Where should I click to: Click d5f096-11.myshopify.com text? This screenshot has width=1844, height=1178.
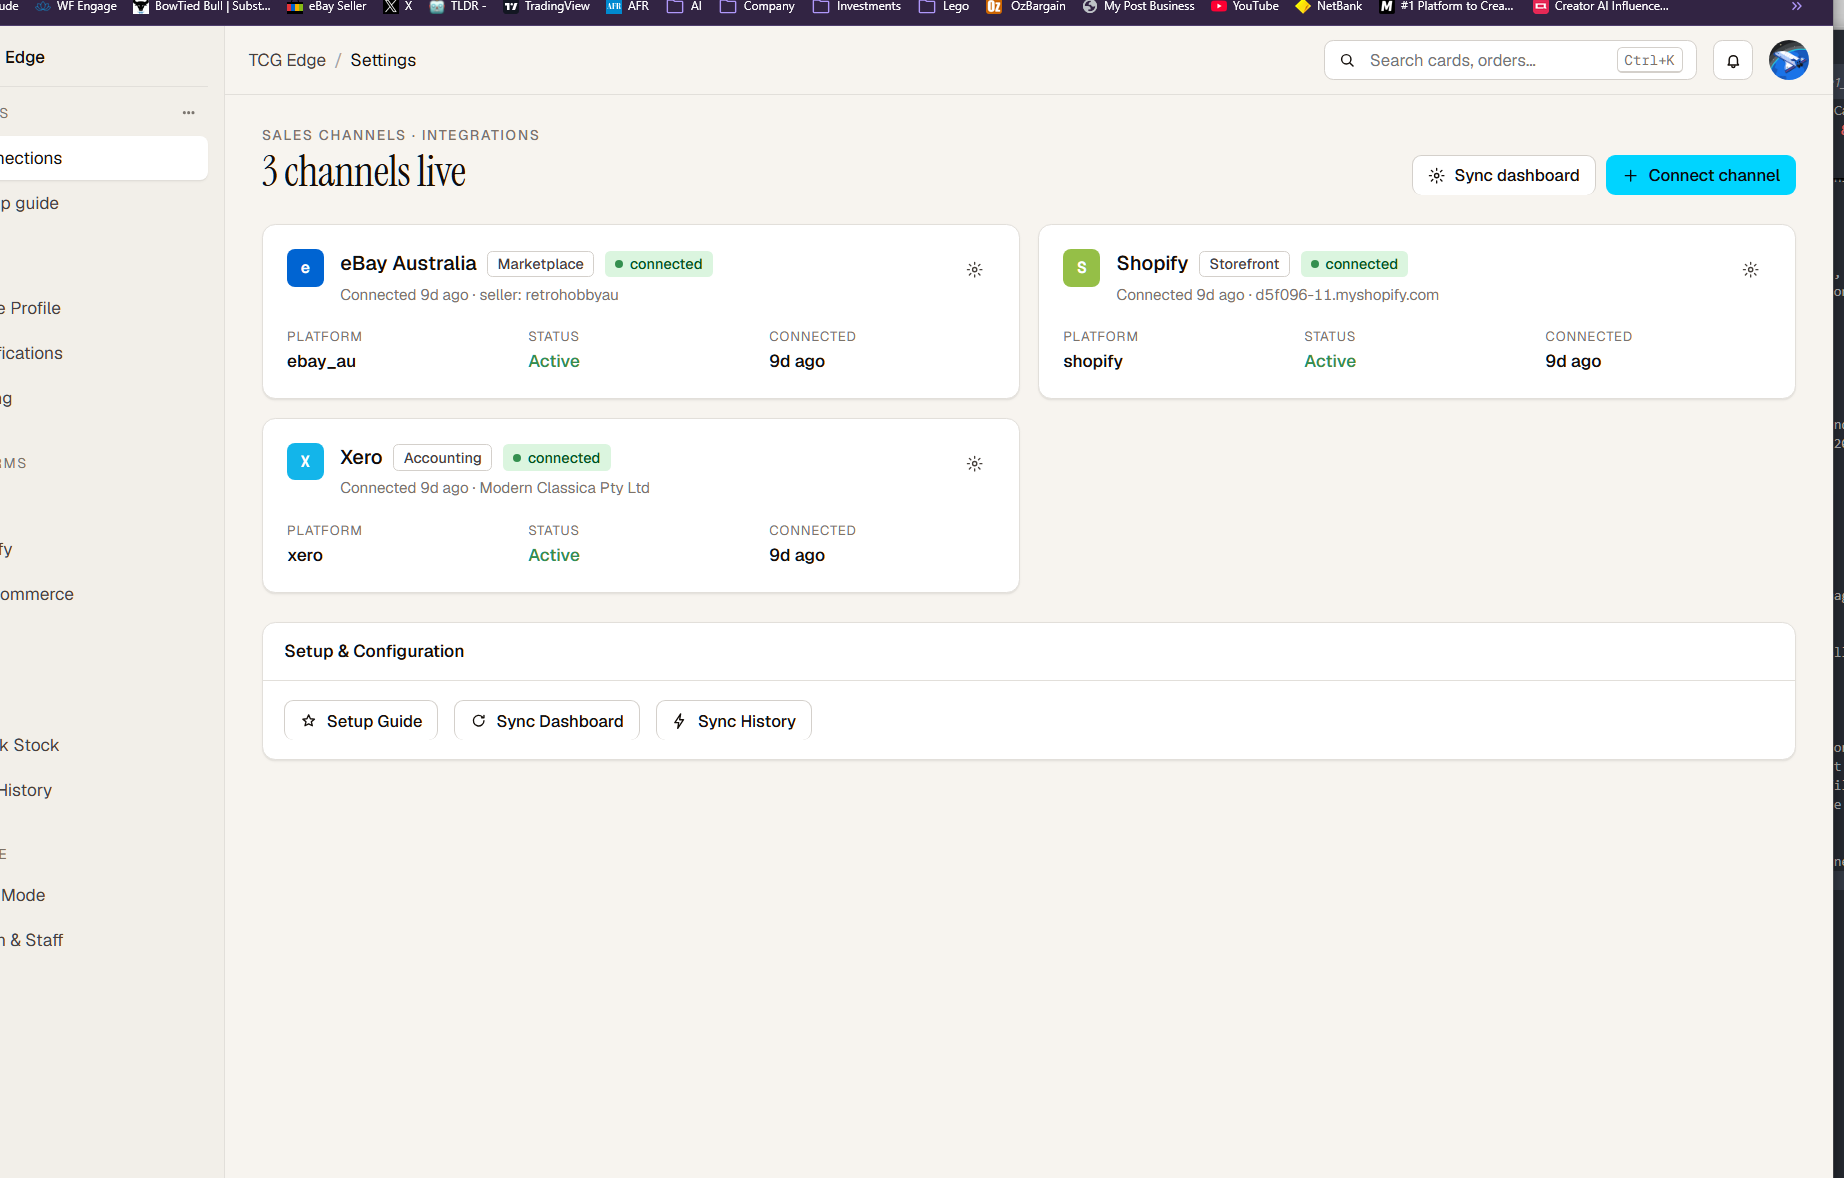pyautogui.click(x=1347, y=295)
